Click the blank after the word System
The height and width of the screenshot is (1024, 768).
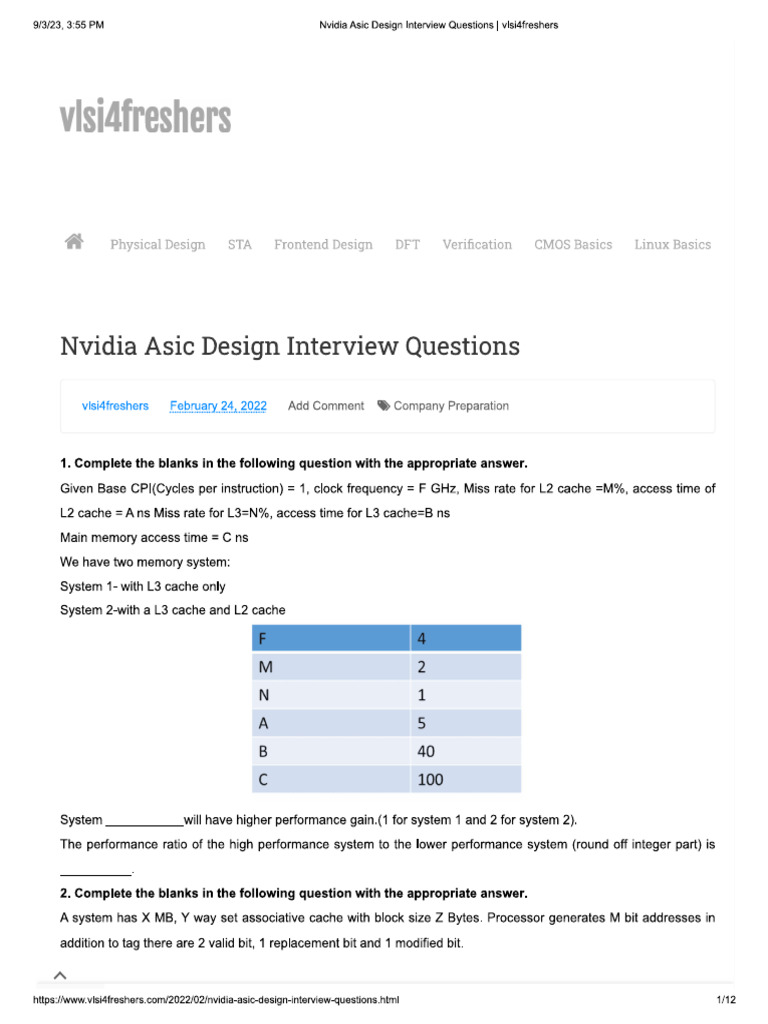(144, 821)
